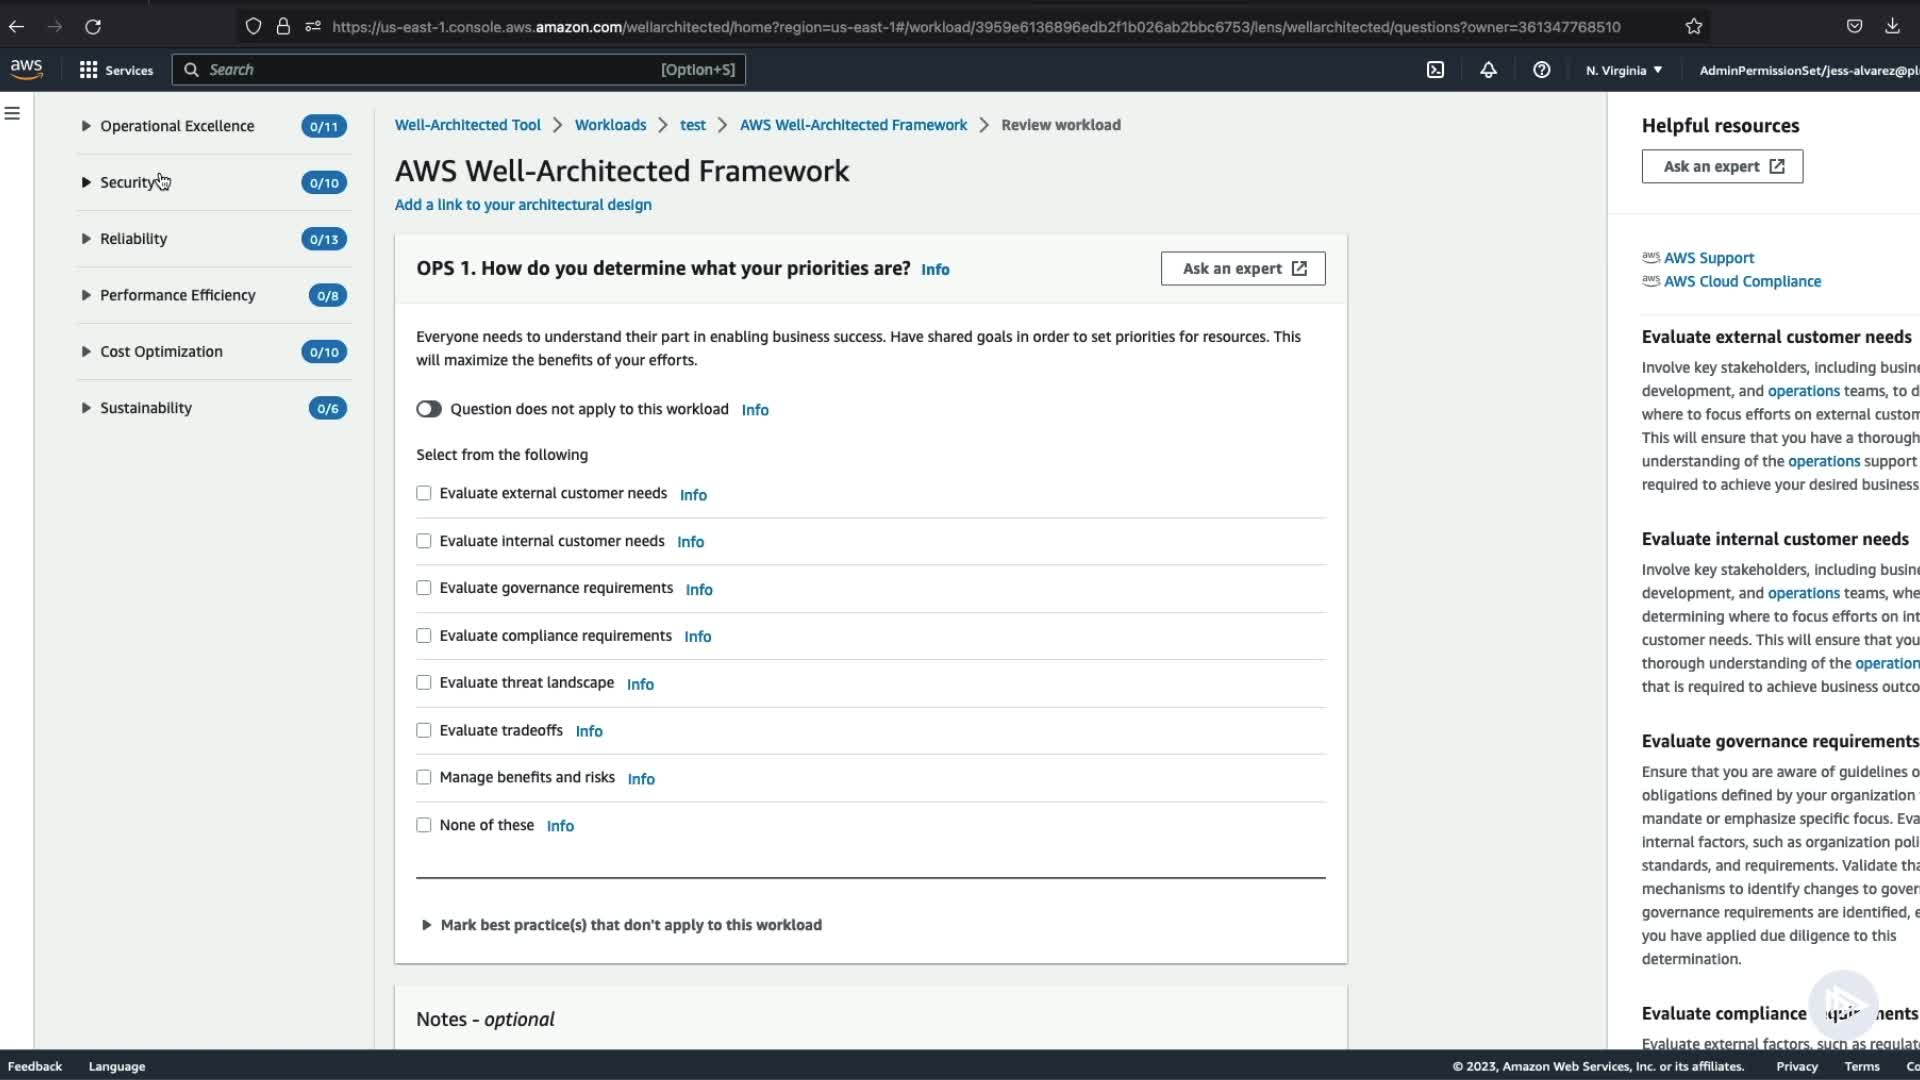Open Add a link to your architectural design
The image size is (1920, 1080).
coord(523,205)
